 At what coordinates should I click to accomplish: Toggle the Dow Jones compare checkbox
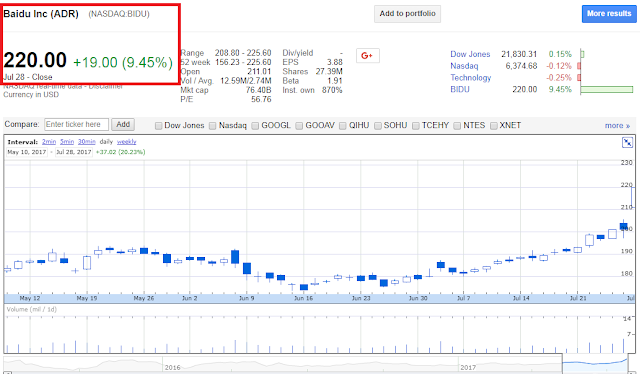click(x=159, y=126)
